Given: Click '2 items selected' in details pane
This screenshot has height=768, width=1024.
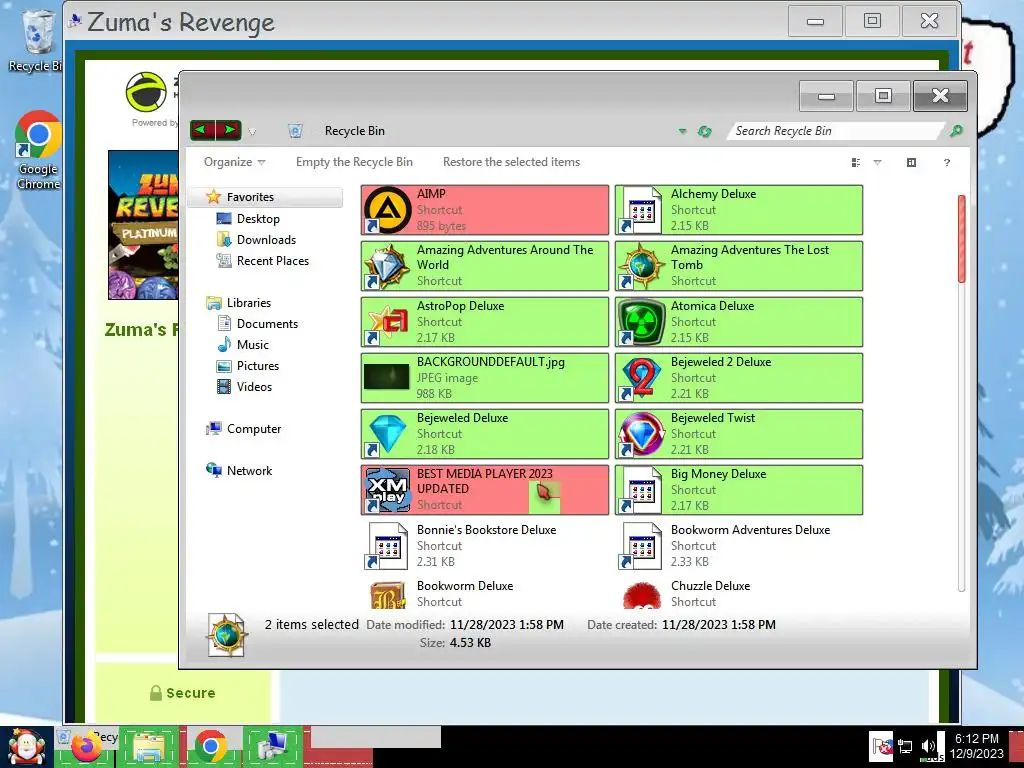Looking at the screenshot, I should [312, 624].
